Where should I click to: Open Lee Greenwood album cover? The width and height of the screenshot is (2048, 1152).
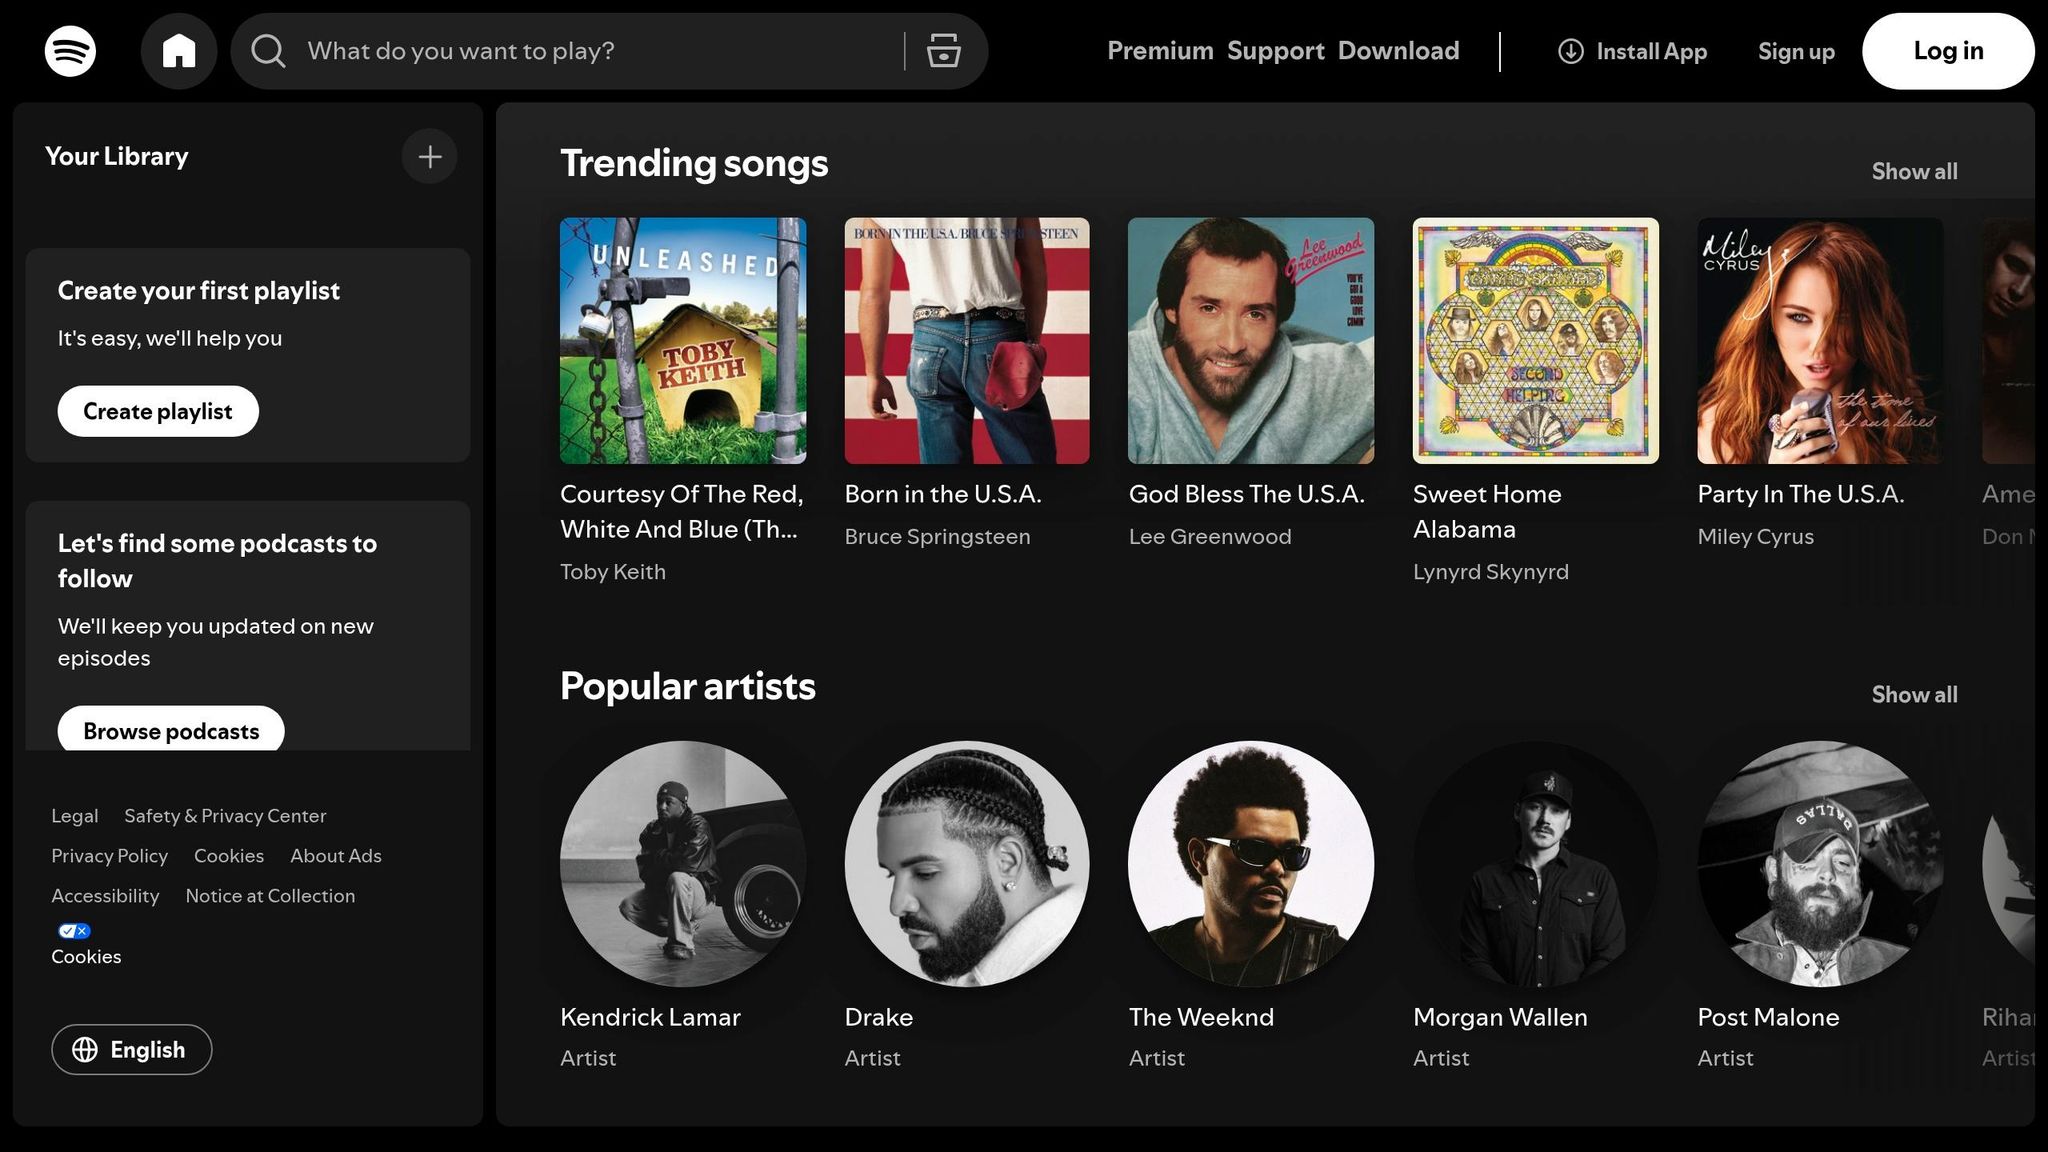1251,341
